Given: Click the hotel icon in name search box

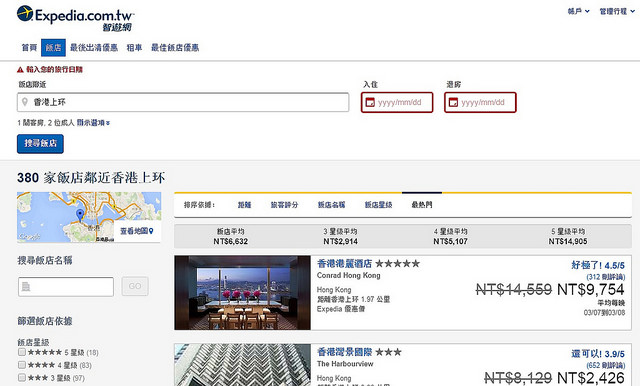Looking at the screenshot, I should point(26,286).
